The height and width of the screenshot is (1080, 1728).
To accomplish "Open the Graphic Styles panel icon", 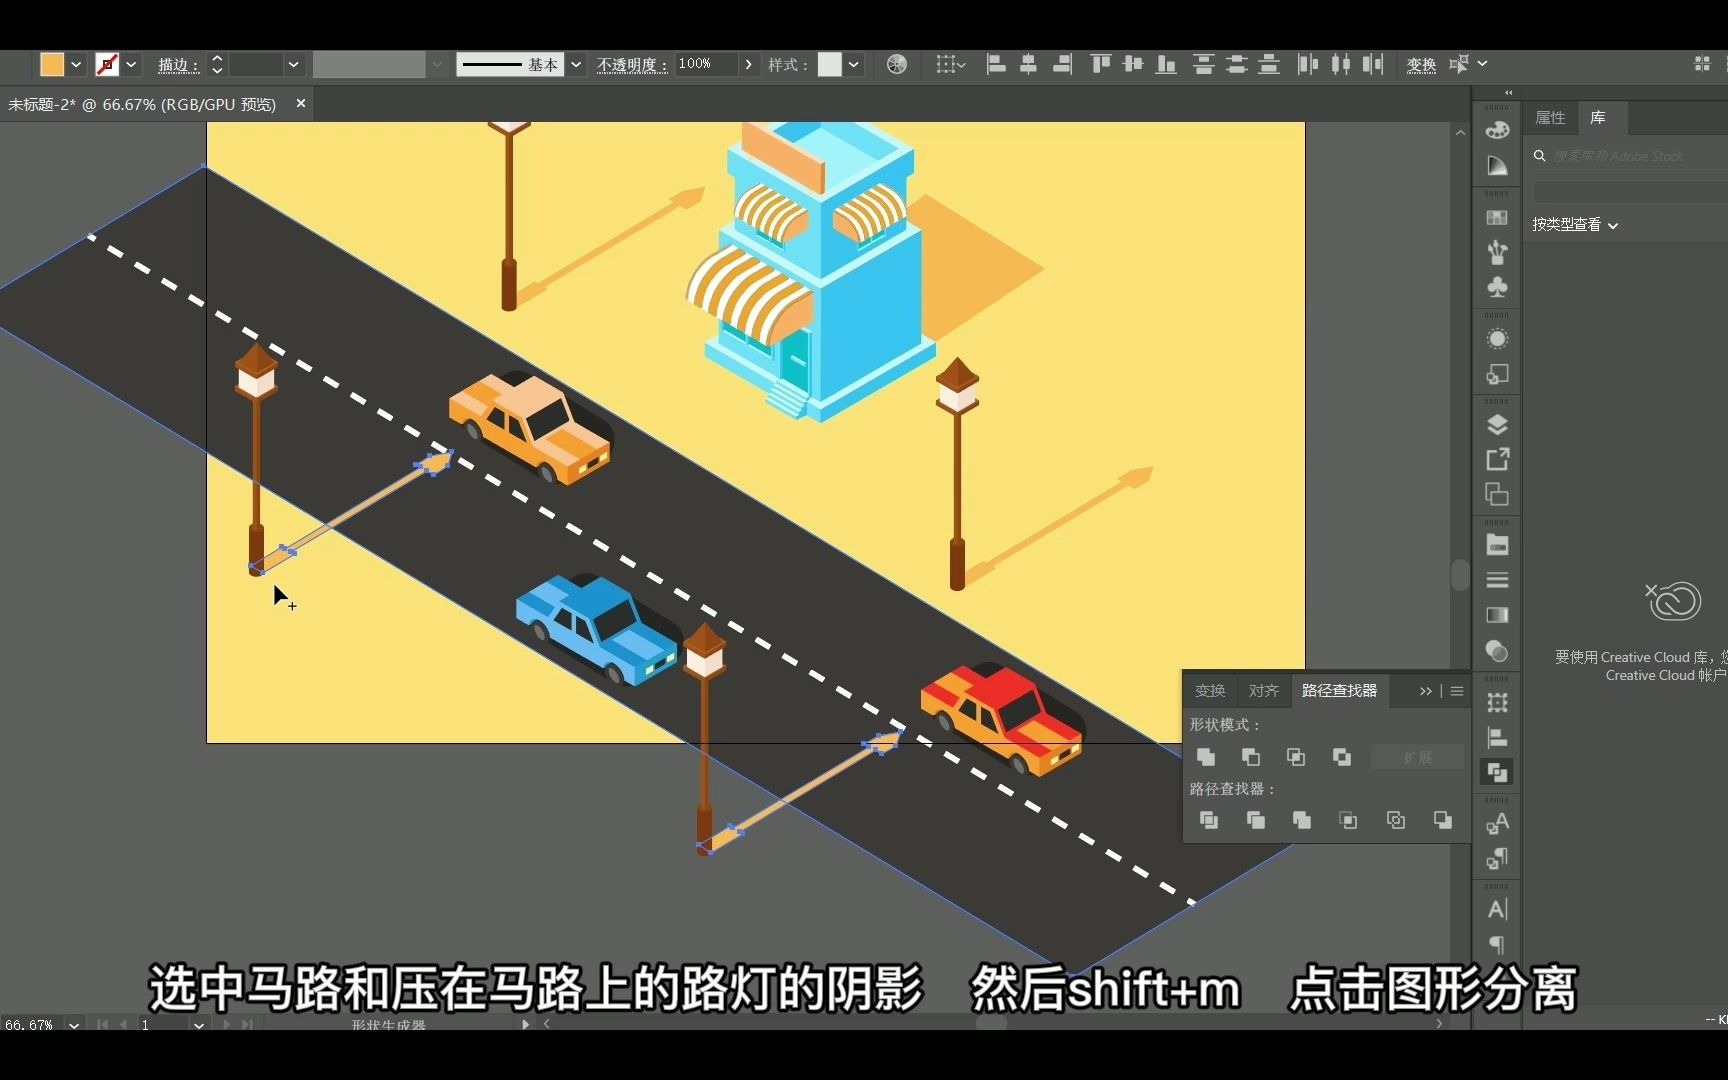I will (1497, 375).
